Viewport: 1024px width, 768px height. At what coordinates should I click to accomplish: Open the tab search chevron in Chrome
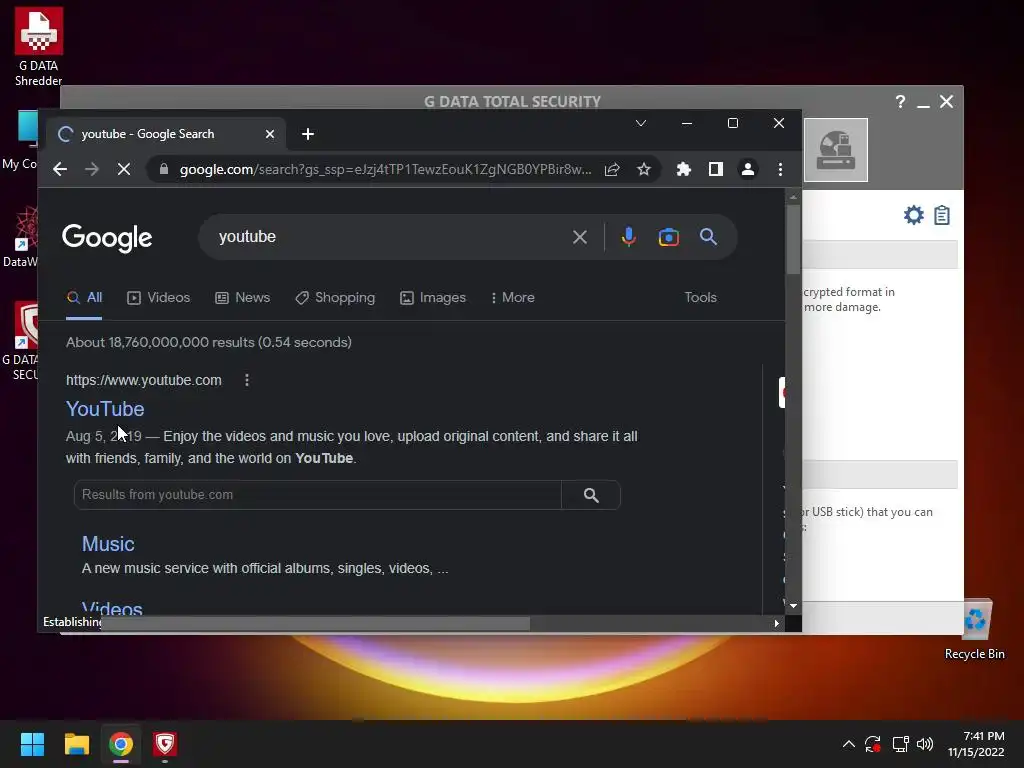click(641, 123)
